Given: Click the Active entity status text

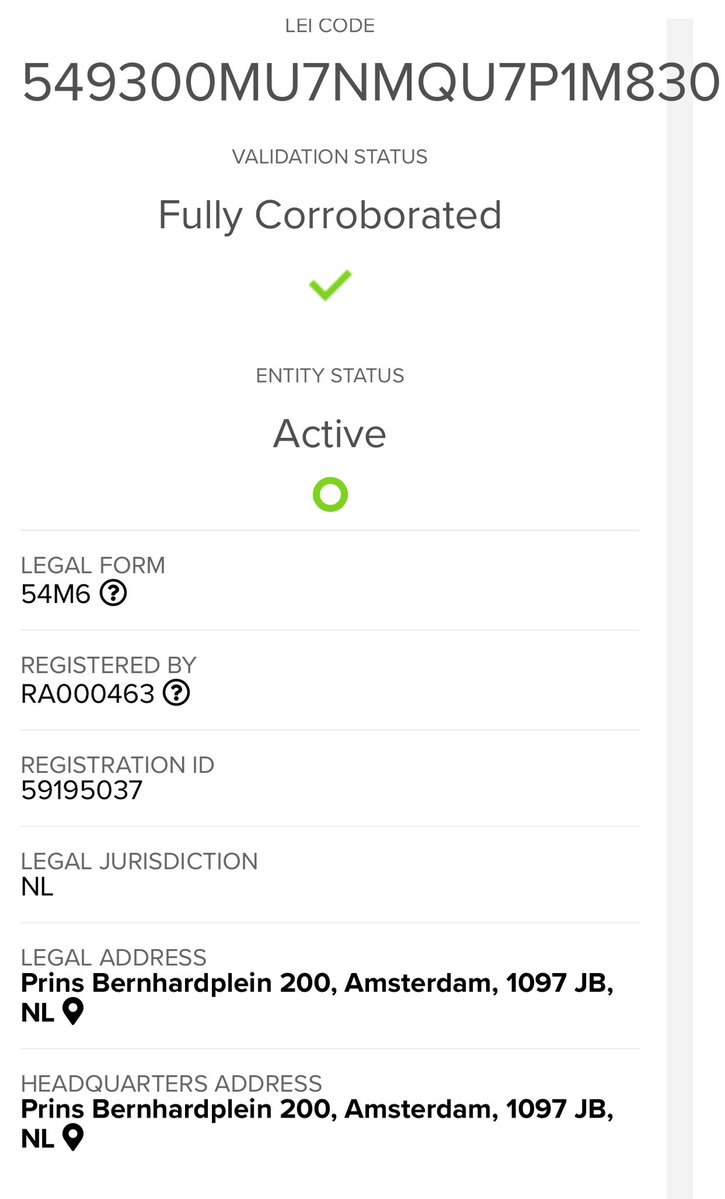Looking at the screenshot, I should 330,433.
